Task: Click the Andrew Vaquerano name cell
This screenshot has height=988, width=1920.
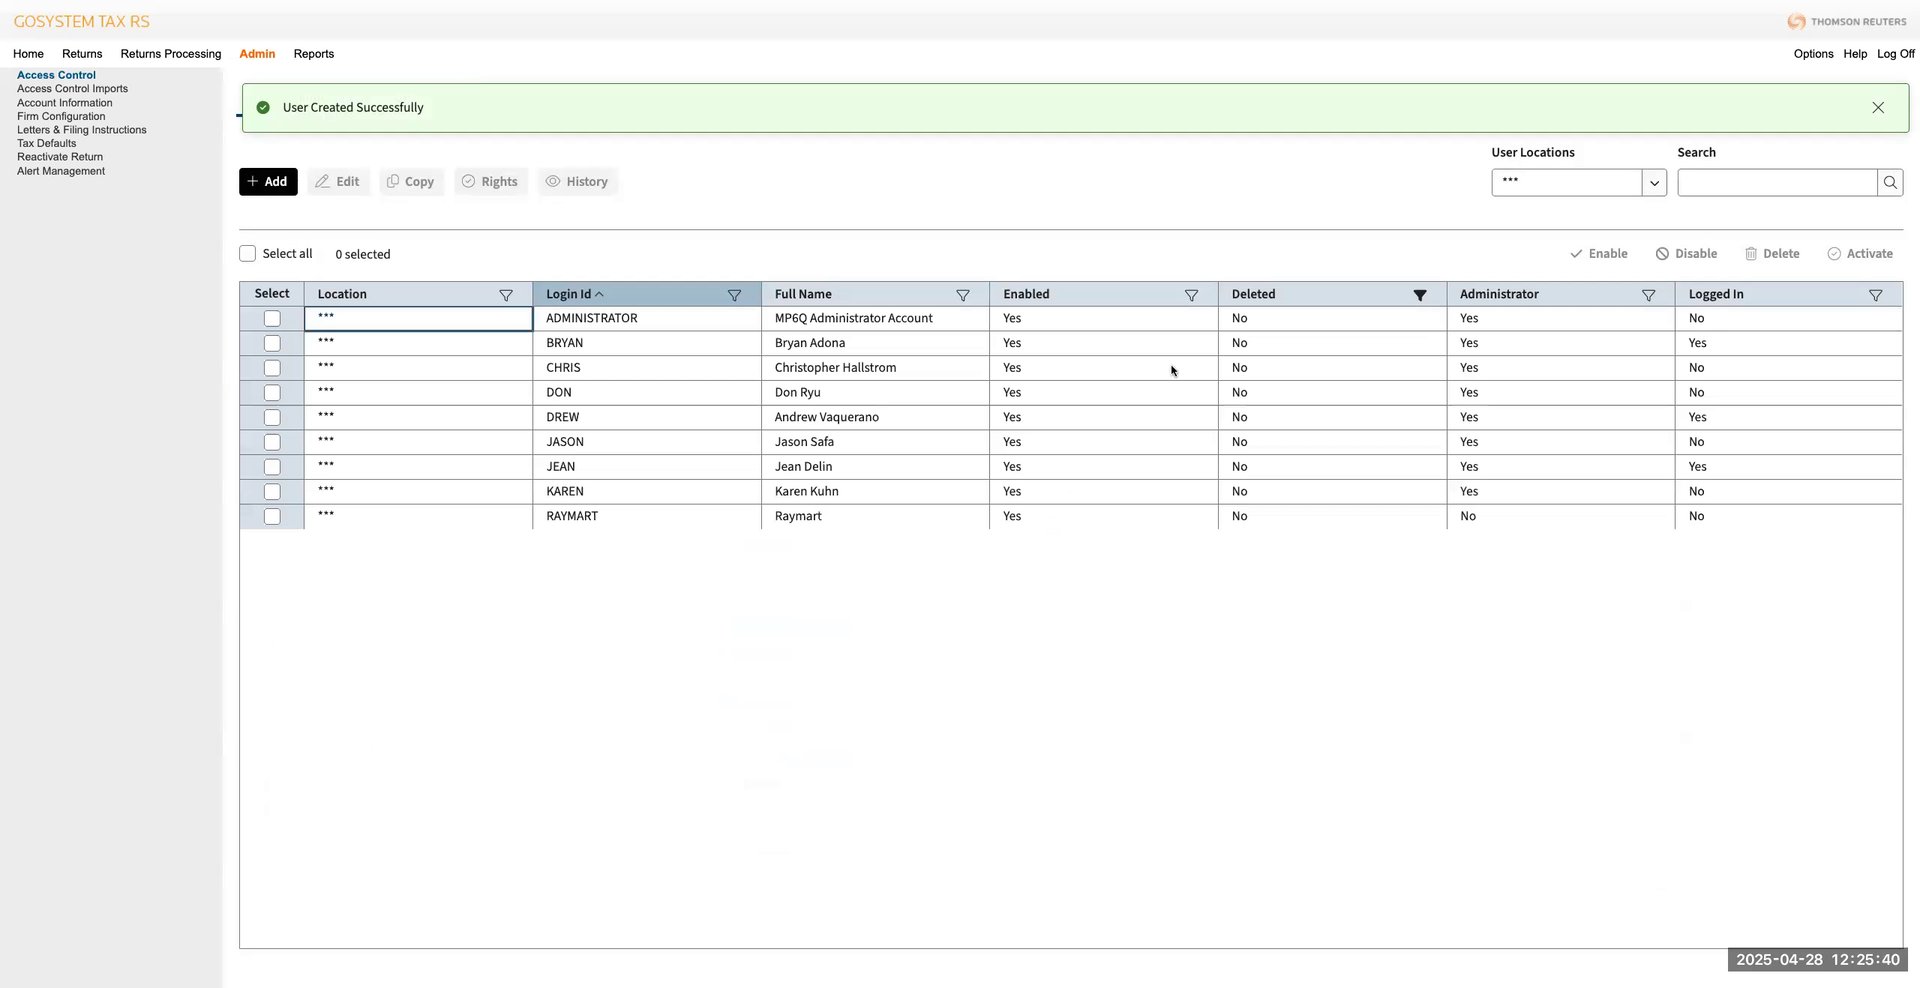Action: coord(875,418)
